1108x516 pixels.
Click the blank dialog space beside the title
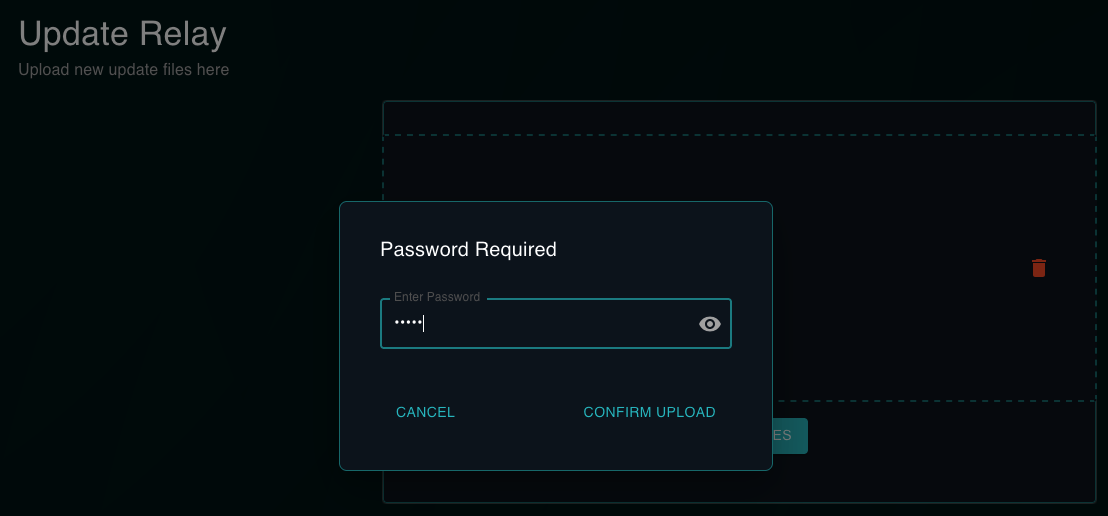point(670,250)
